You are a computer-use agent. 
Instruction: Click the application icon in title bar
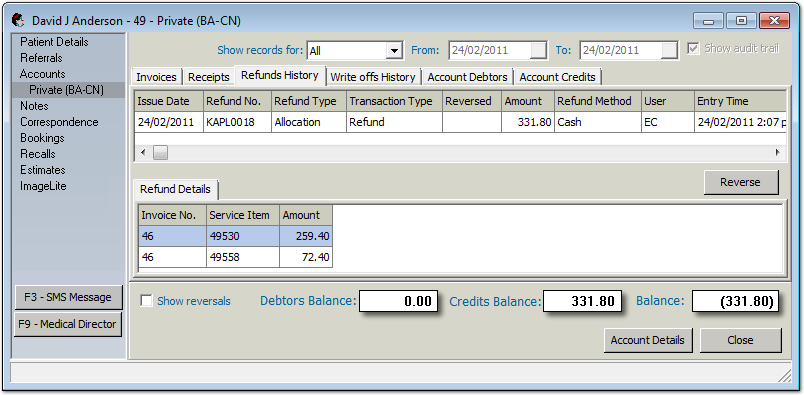click(19, 21)
